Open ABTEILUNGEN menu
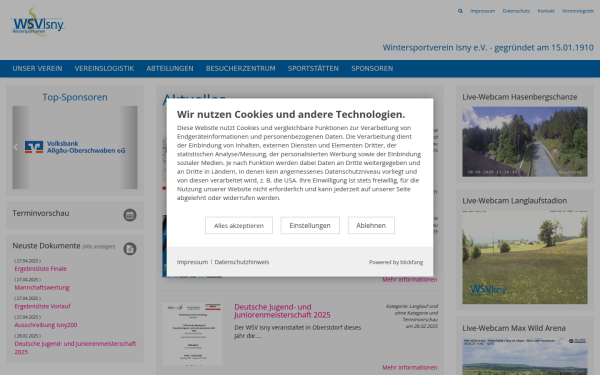Image resolution: width=600 pixels, height=375 pixels. (170, 68)
